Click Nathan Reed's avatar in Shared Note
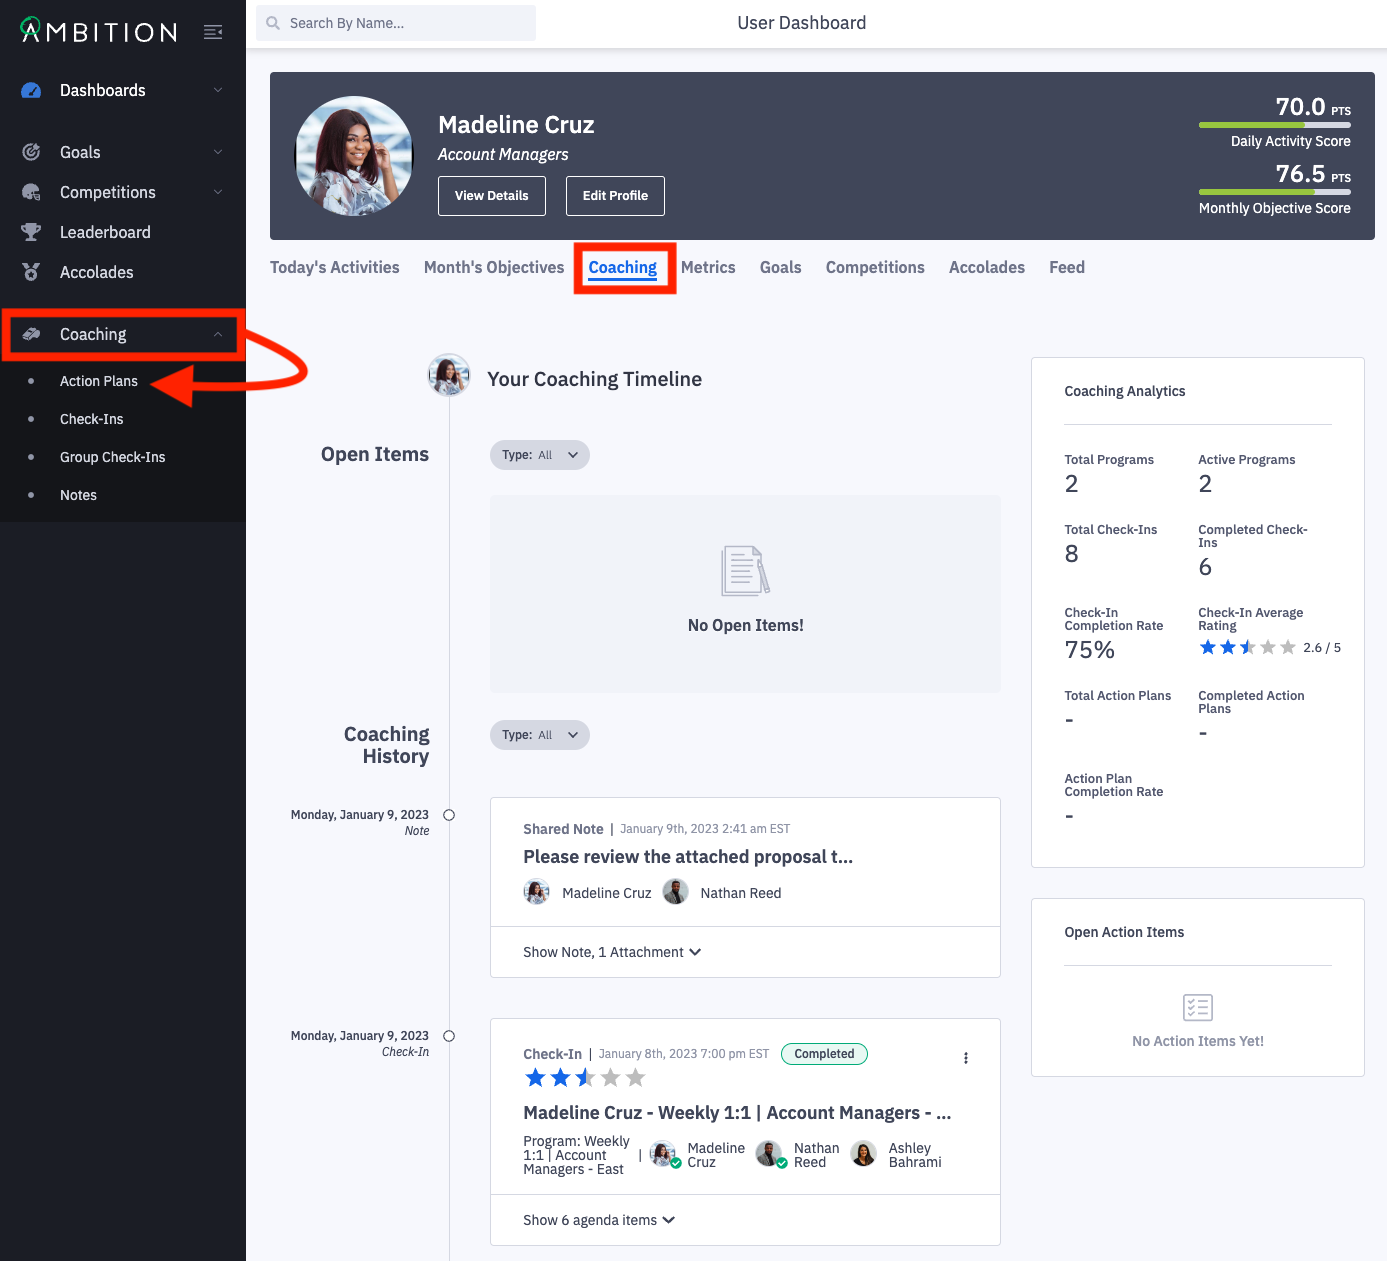The height and width of the screenshot is (1261, 1387). [x=676, y=892]
